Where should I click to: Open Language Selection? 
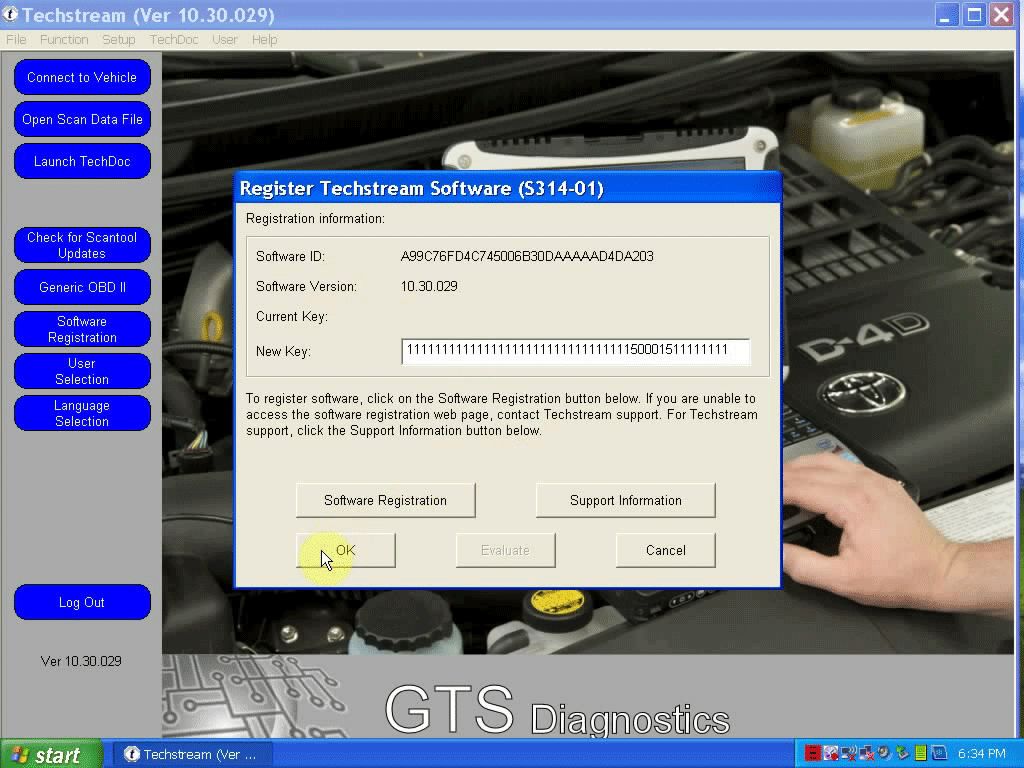click(82, 413)
